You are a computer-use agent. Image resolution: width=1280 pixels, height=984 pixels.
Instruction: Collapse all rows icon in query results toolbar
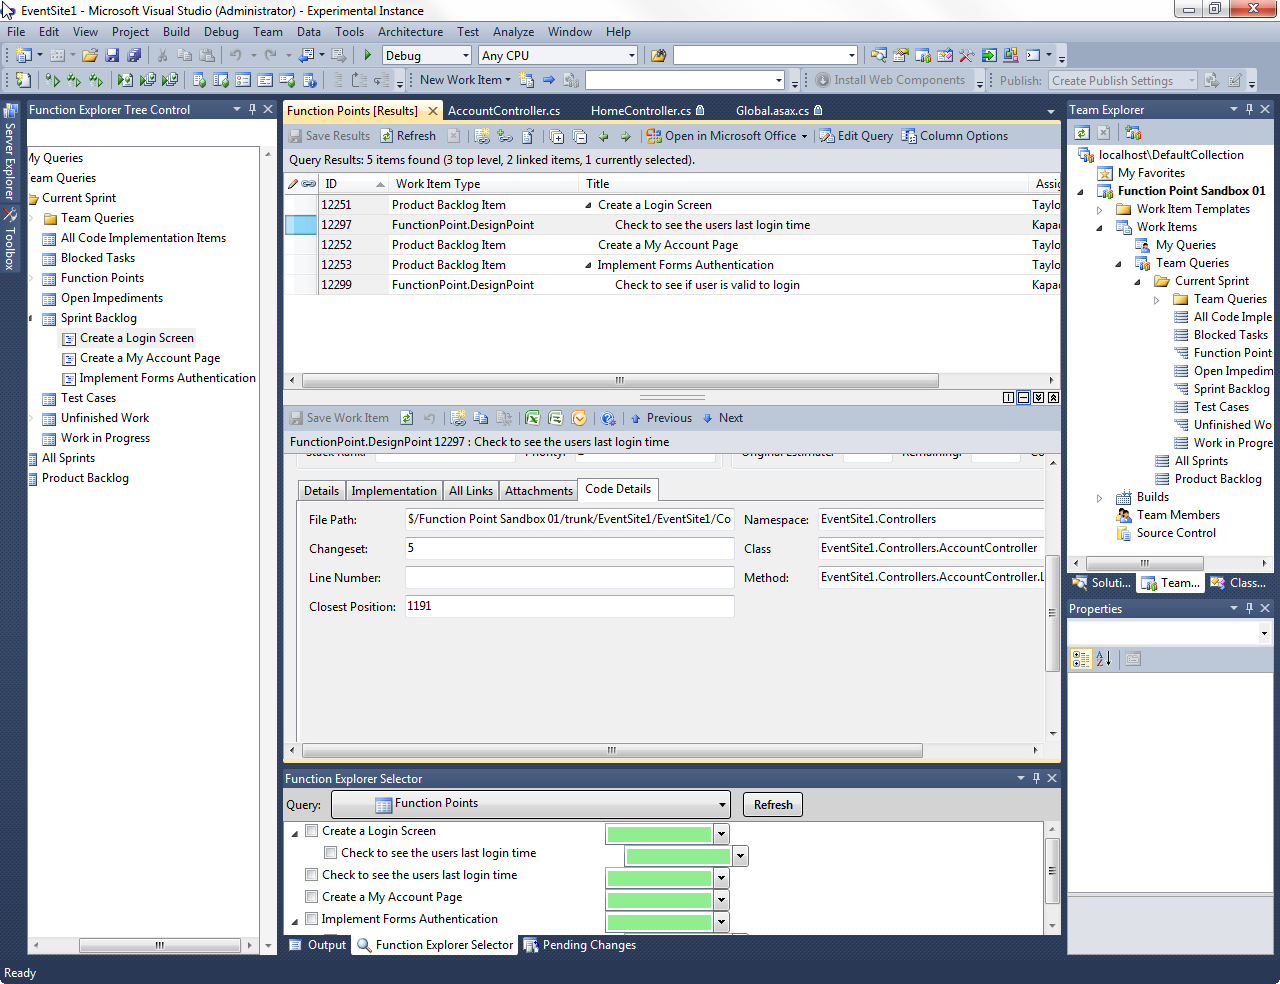coord(580,136)
